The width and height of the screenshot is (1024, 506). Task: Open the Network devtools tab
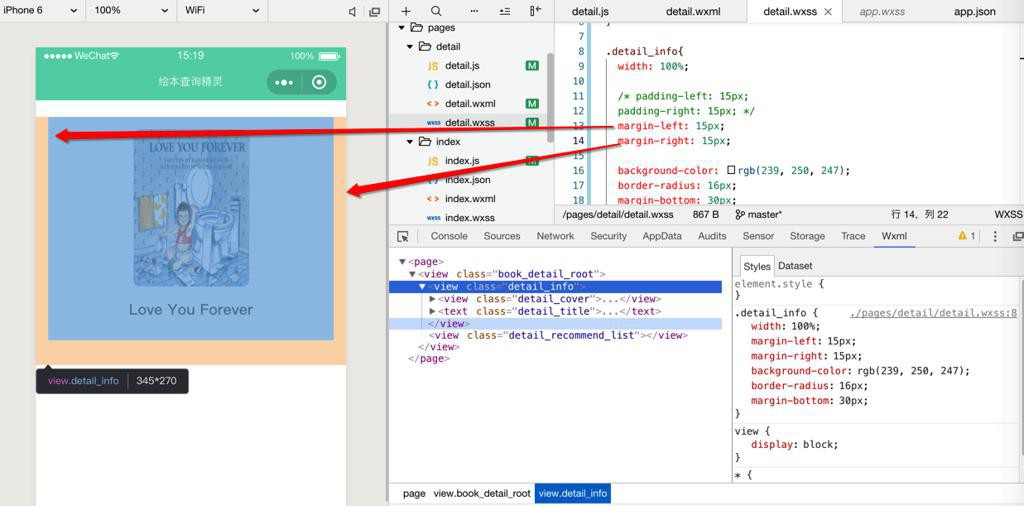(556, 236)
